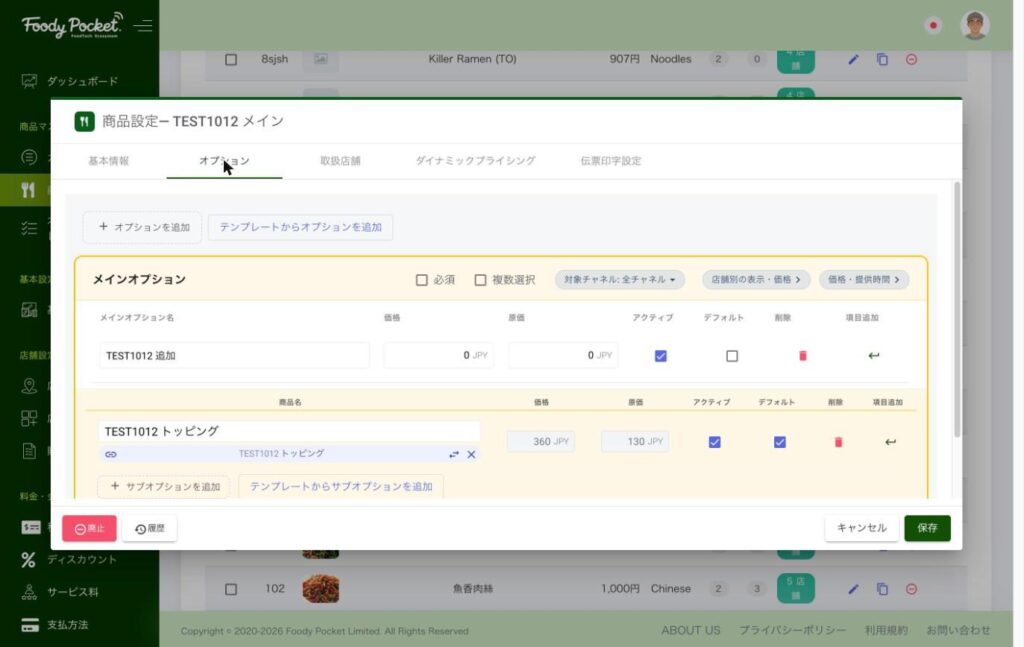Click the Foody Pocket logo
1024x647 pixels.
coord(72,25)
